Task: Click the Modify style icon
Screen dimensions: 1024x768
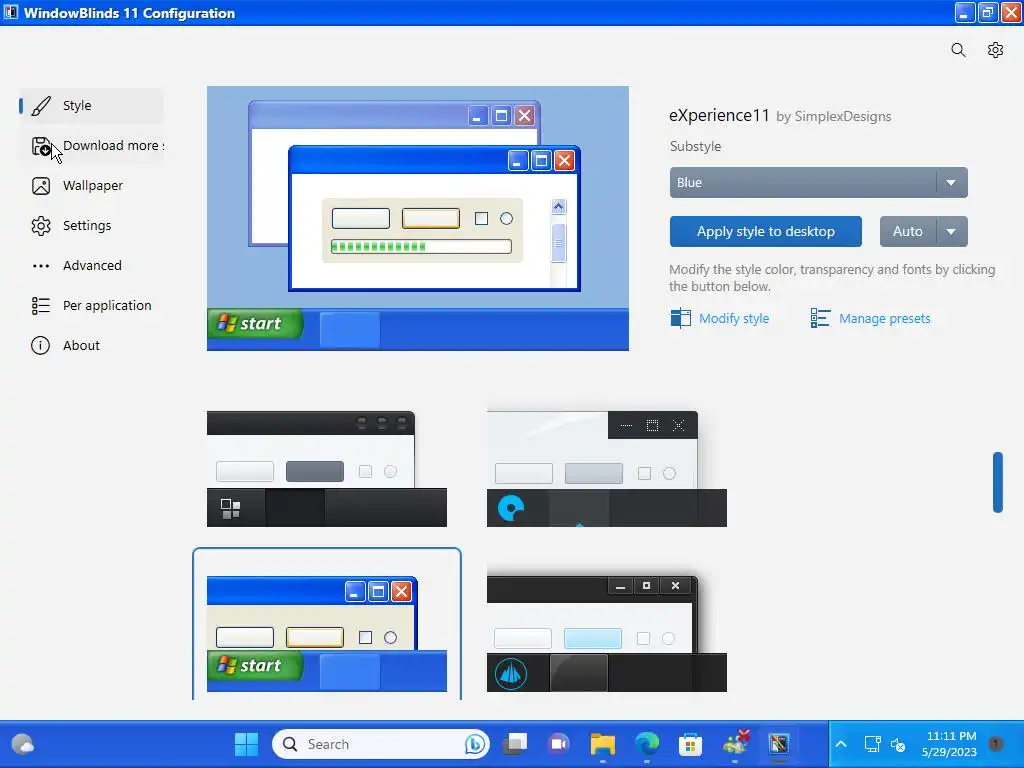Action: tap(680, 318)
